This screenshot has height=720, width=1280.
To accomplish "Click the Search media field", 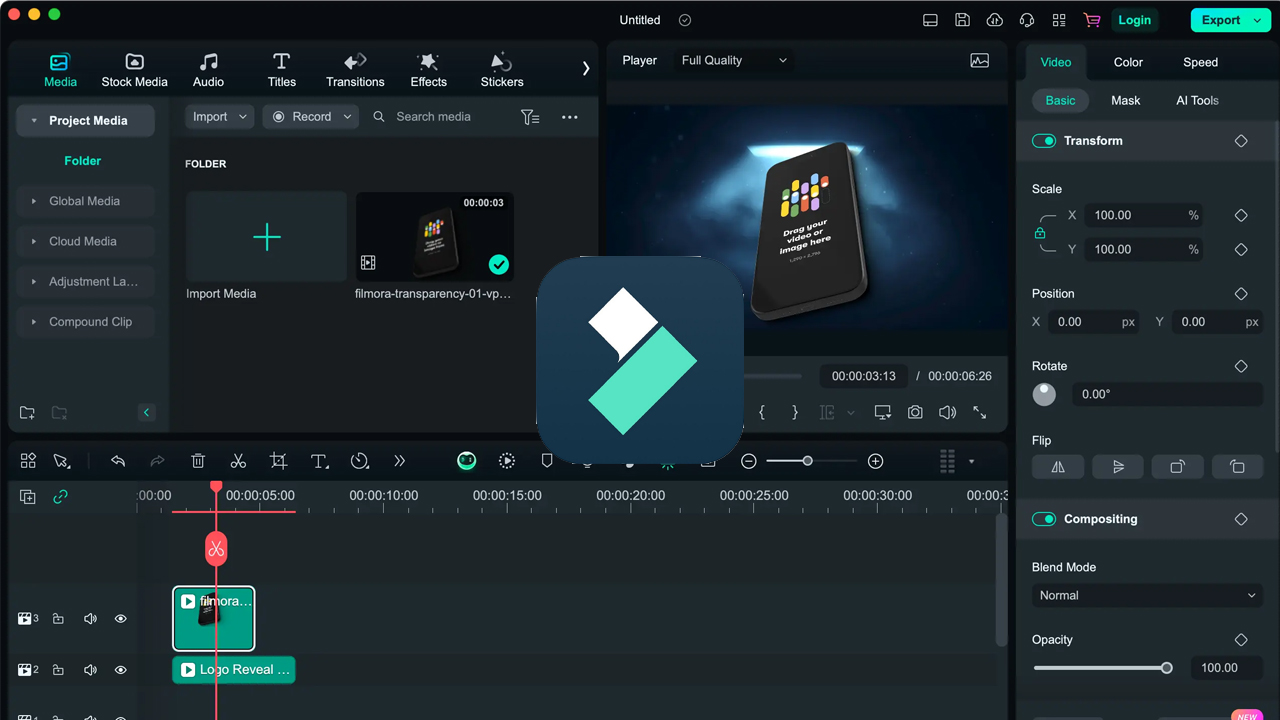I will 434,117.
